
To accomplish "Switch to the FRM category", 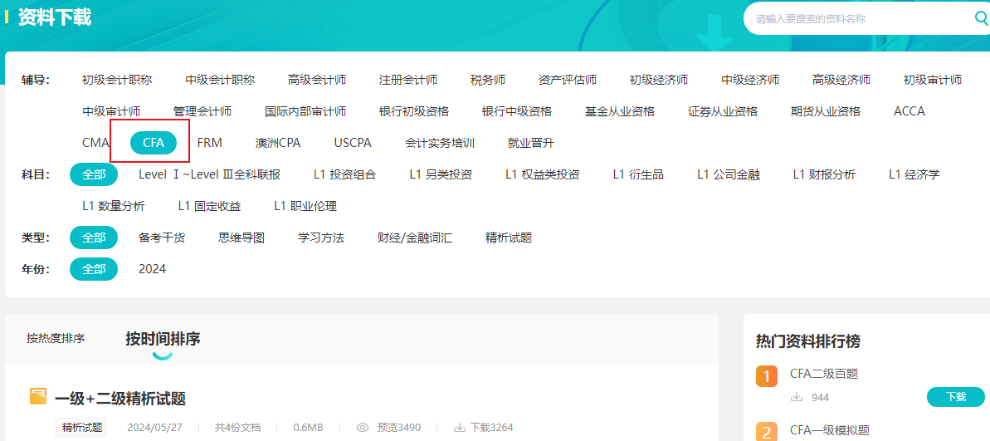I will tap(210, 143).
